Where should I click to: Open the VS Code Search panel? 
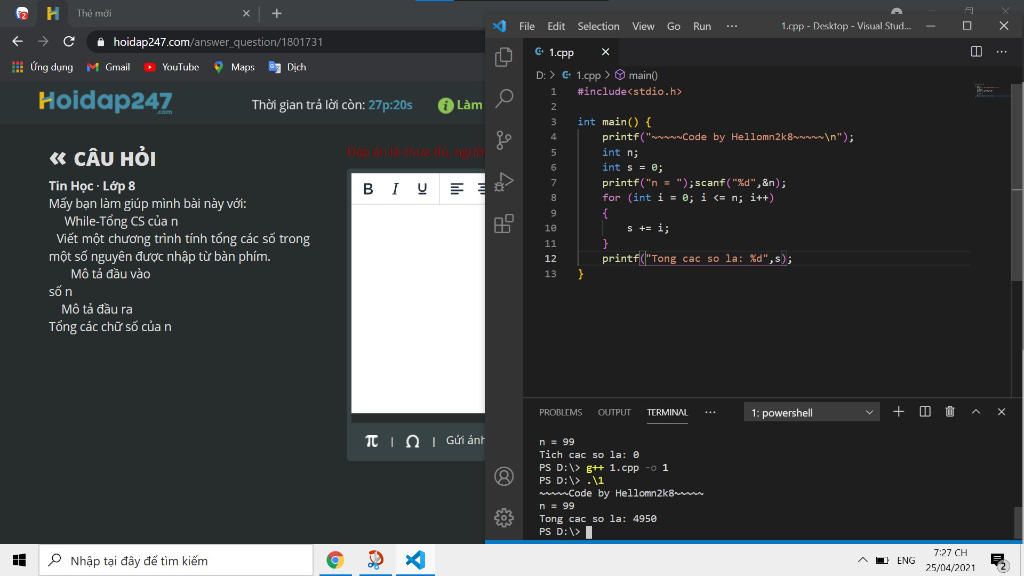pyautogui.click(x=504, y=99)
